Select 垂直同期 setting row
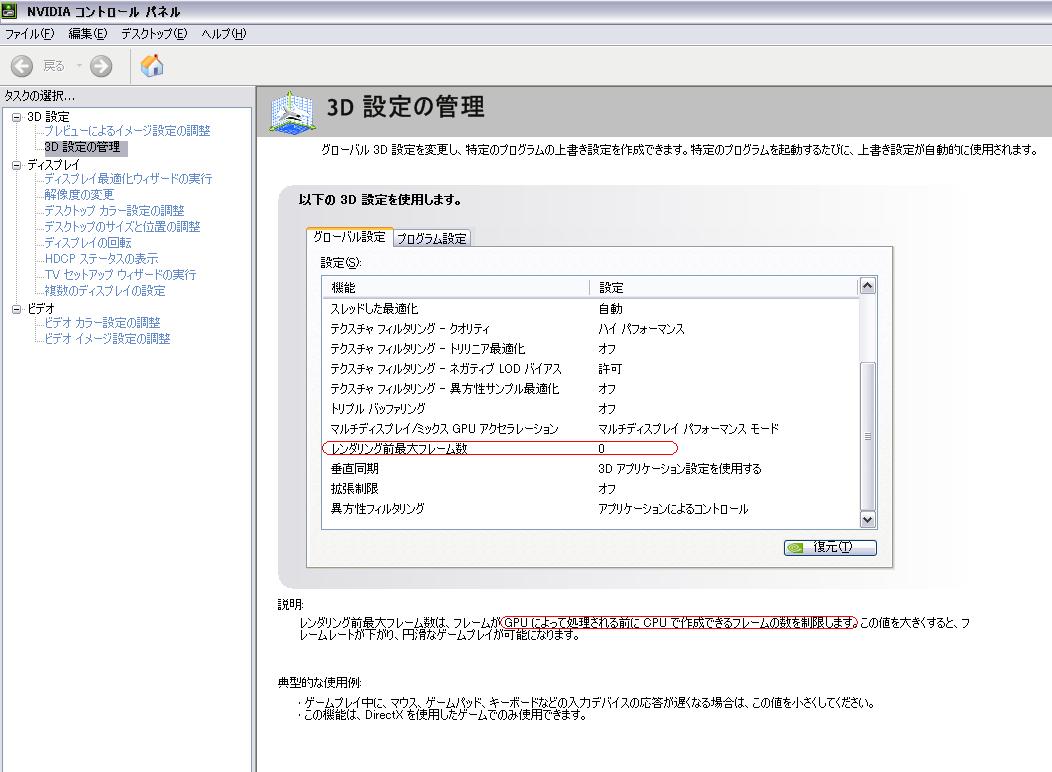The image size is (1052, 772). coord(590,469)
